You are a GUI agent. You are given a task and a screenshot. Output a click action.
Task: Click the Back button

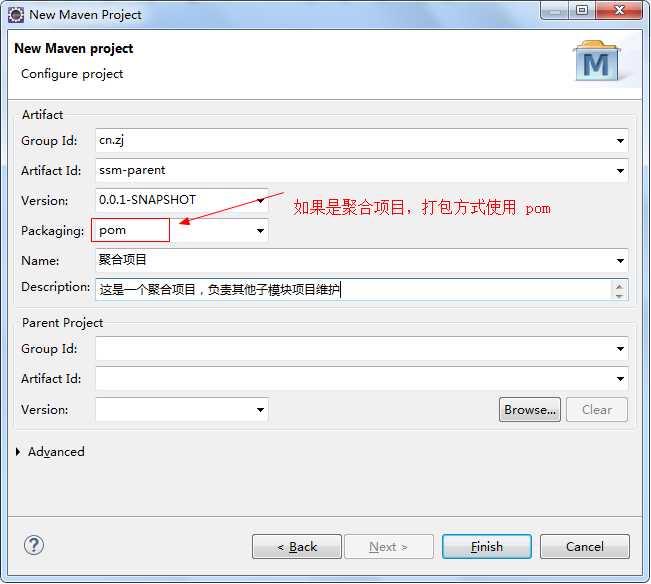(x=297, y=547)
